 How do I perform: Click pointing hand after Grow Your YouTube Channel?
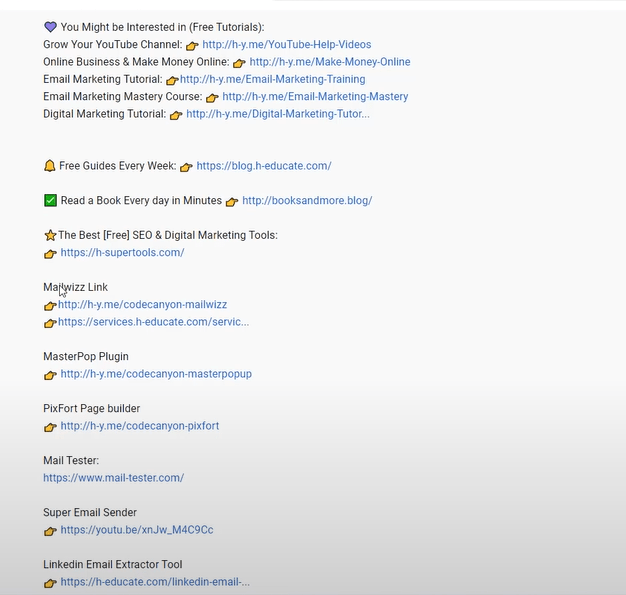coord(192,46)
